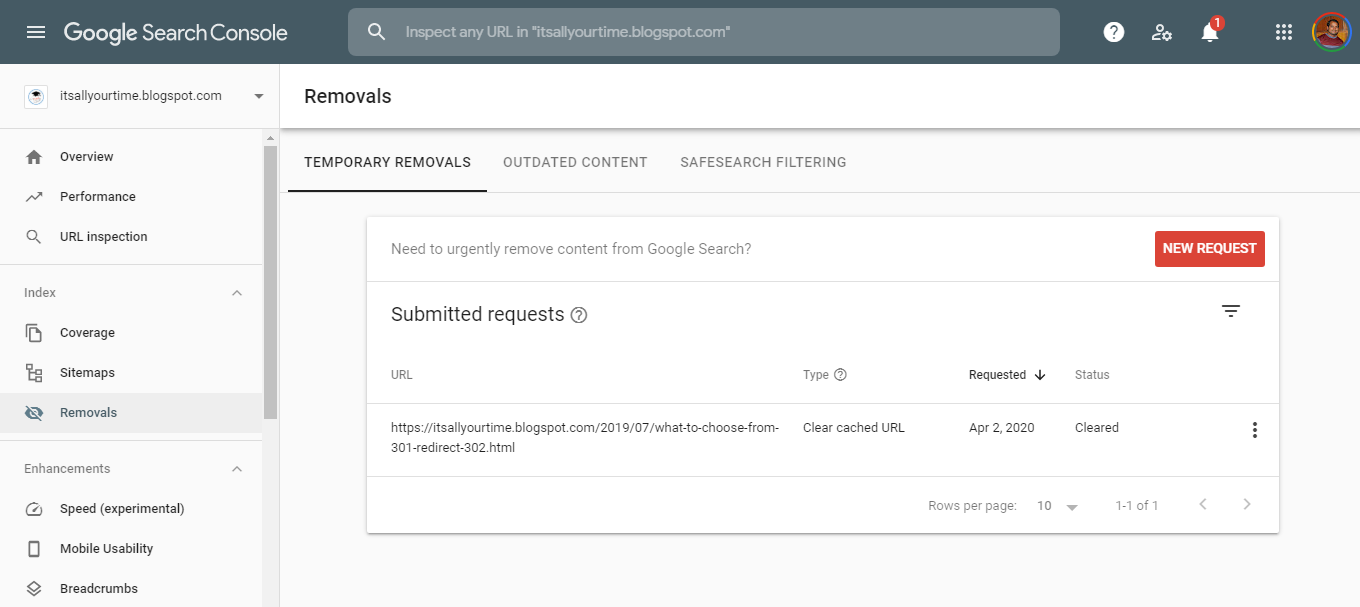Click the Removals page title
1360x607 pixels.
click(348, 97)
